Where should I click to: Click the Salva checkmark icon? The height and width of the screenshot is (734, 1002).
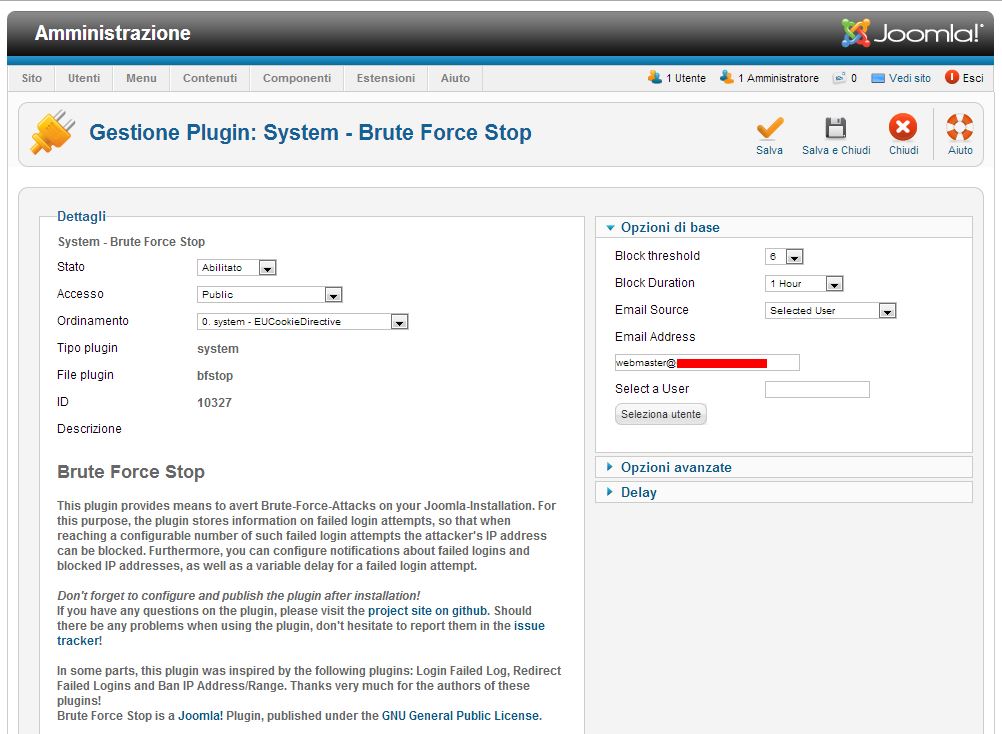click(x=769, y=128)
